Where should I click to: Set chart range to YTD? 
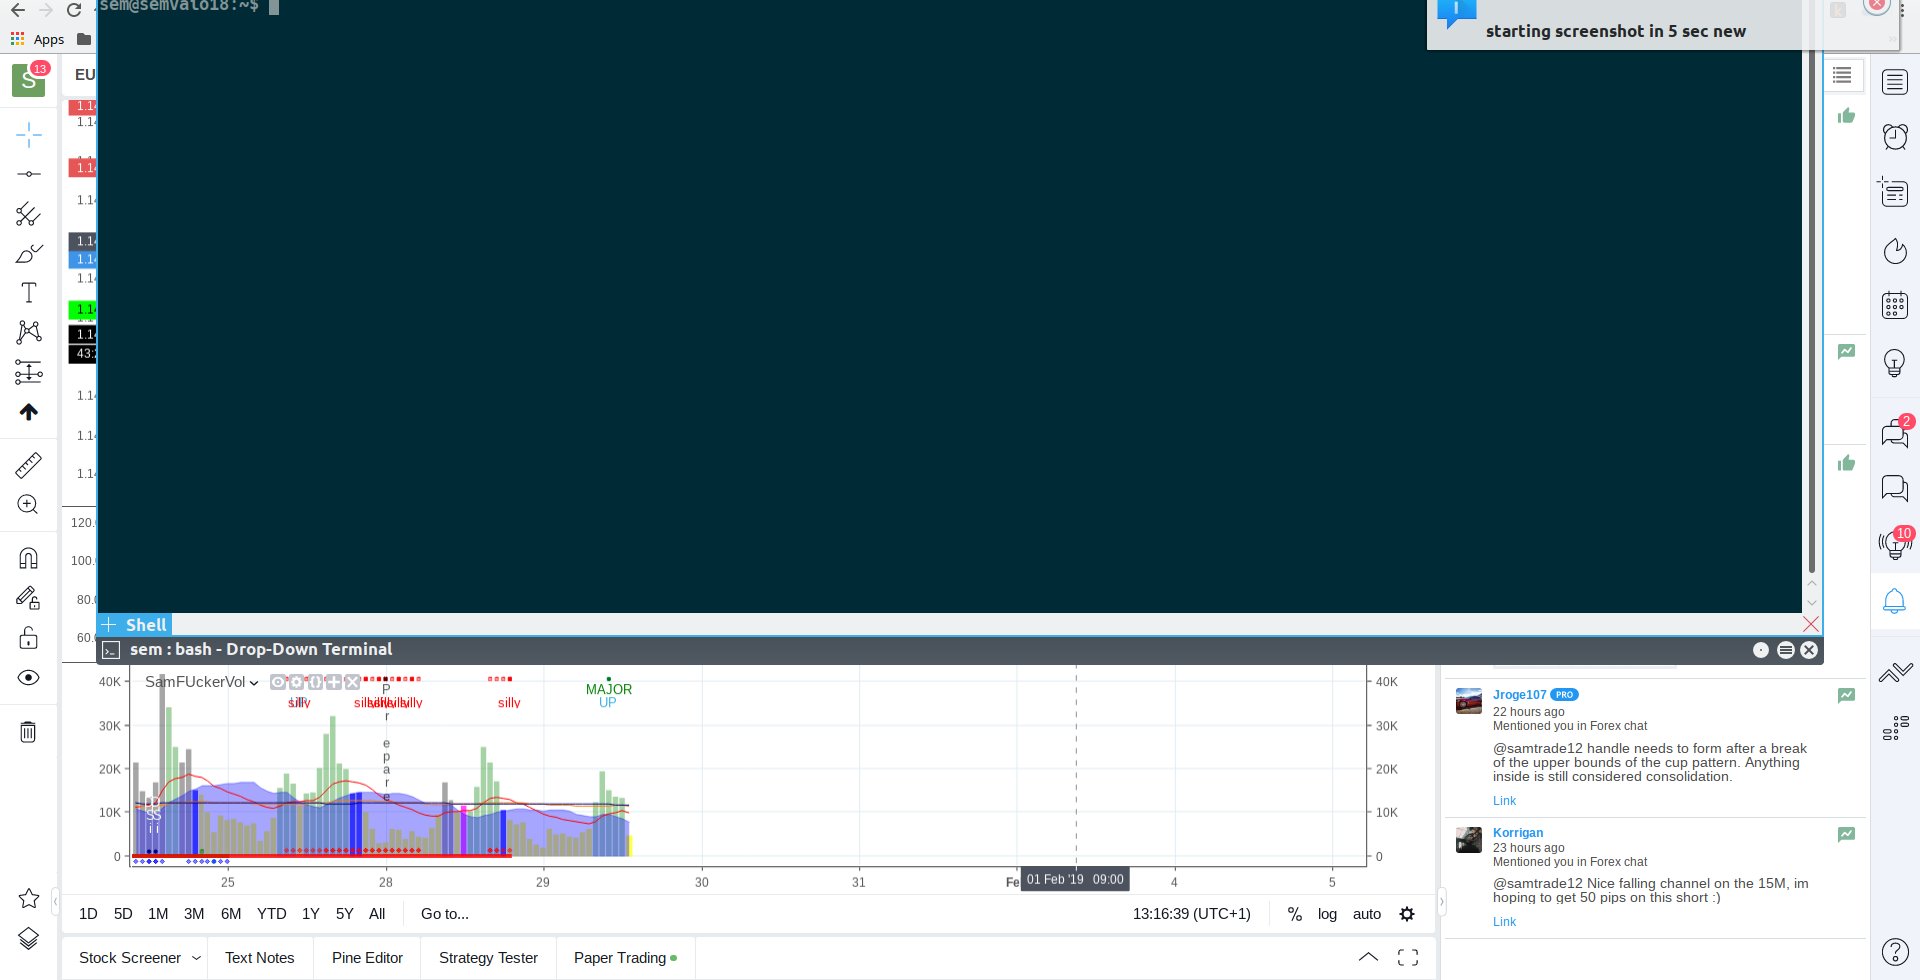pyautogui.click(x=272, y=914)
